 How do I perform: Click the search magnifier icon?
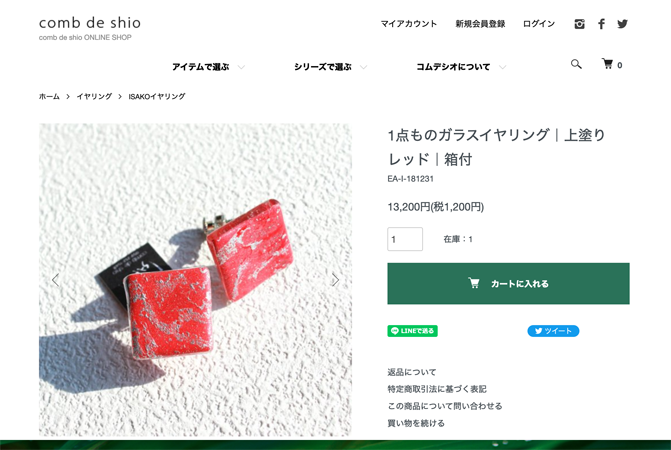tap(576, 64)
